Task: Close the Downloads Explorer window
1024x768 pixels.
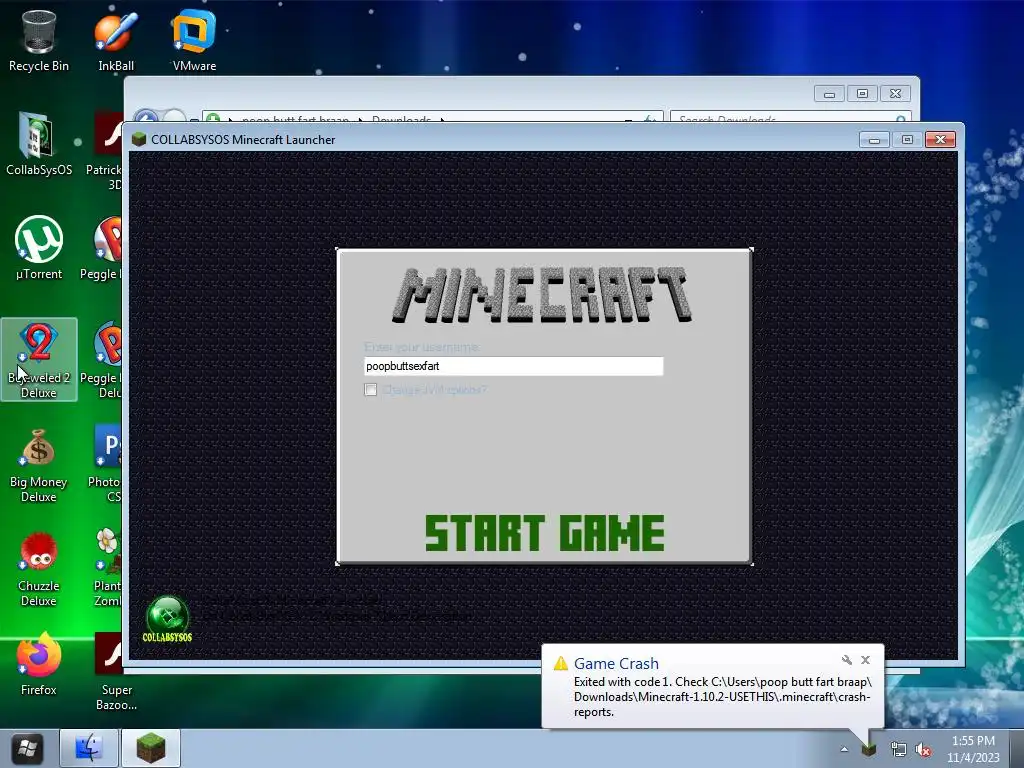Action: [895, 94]
